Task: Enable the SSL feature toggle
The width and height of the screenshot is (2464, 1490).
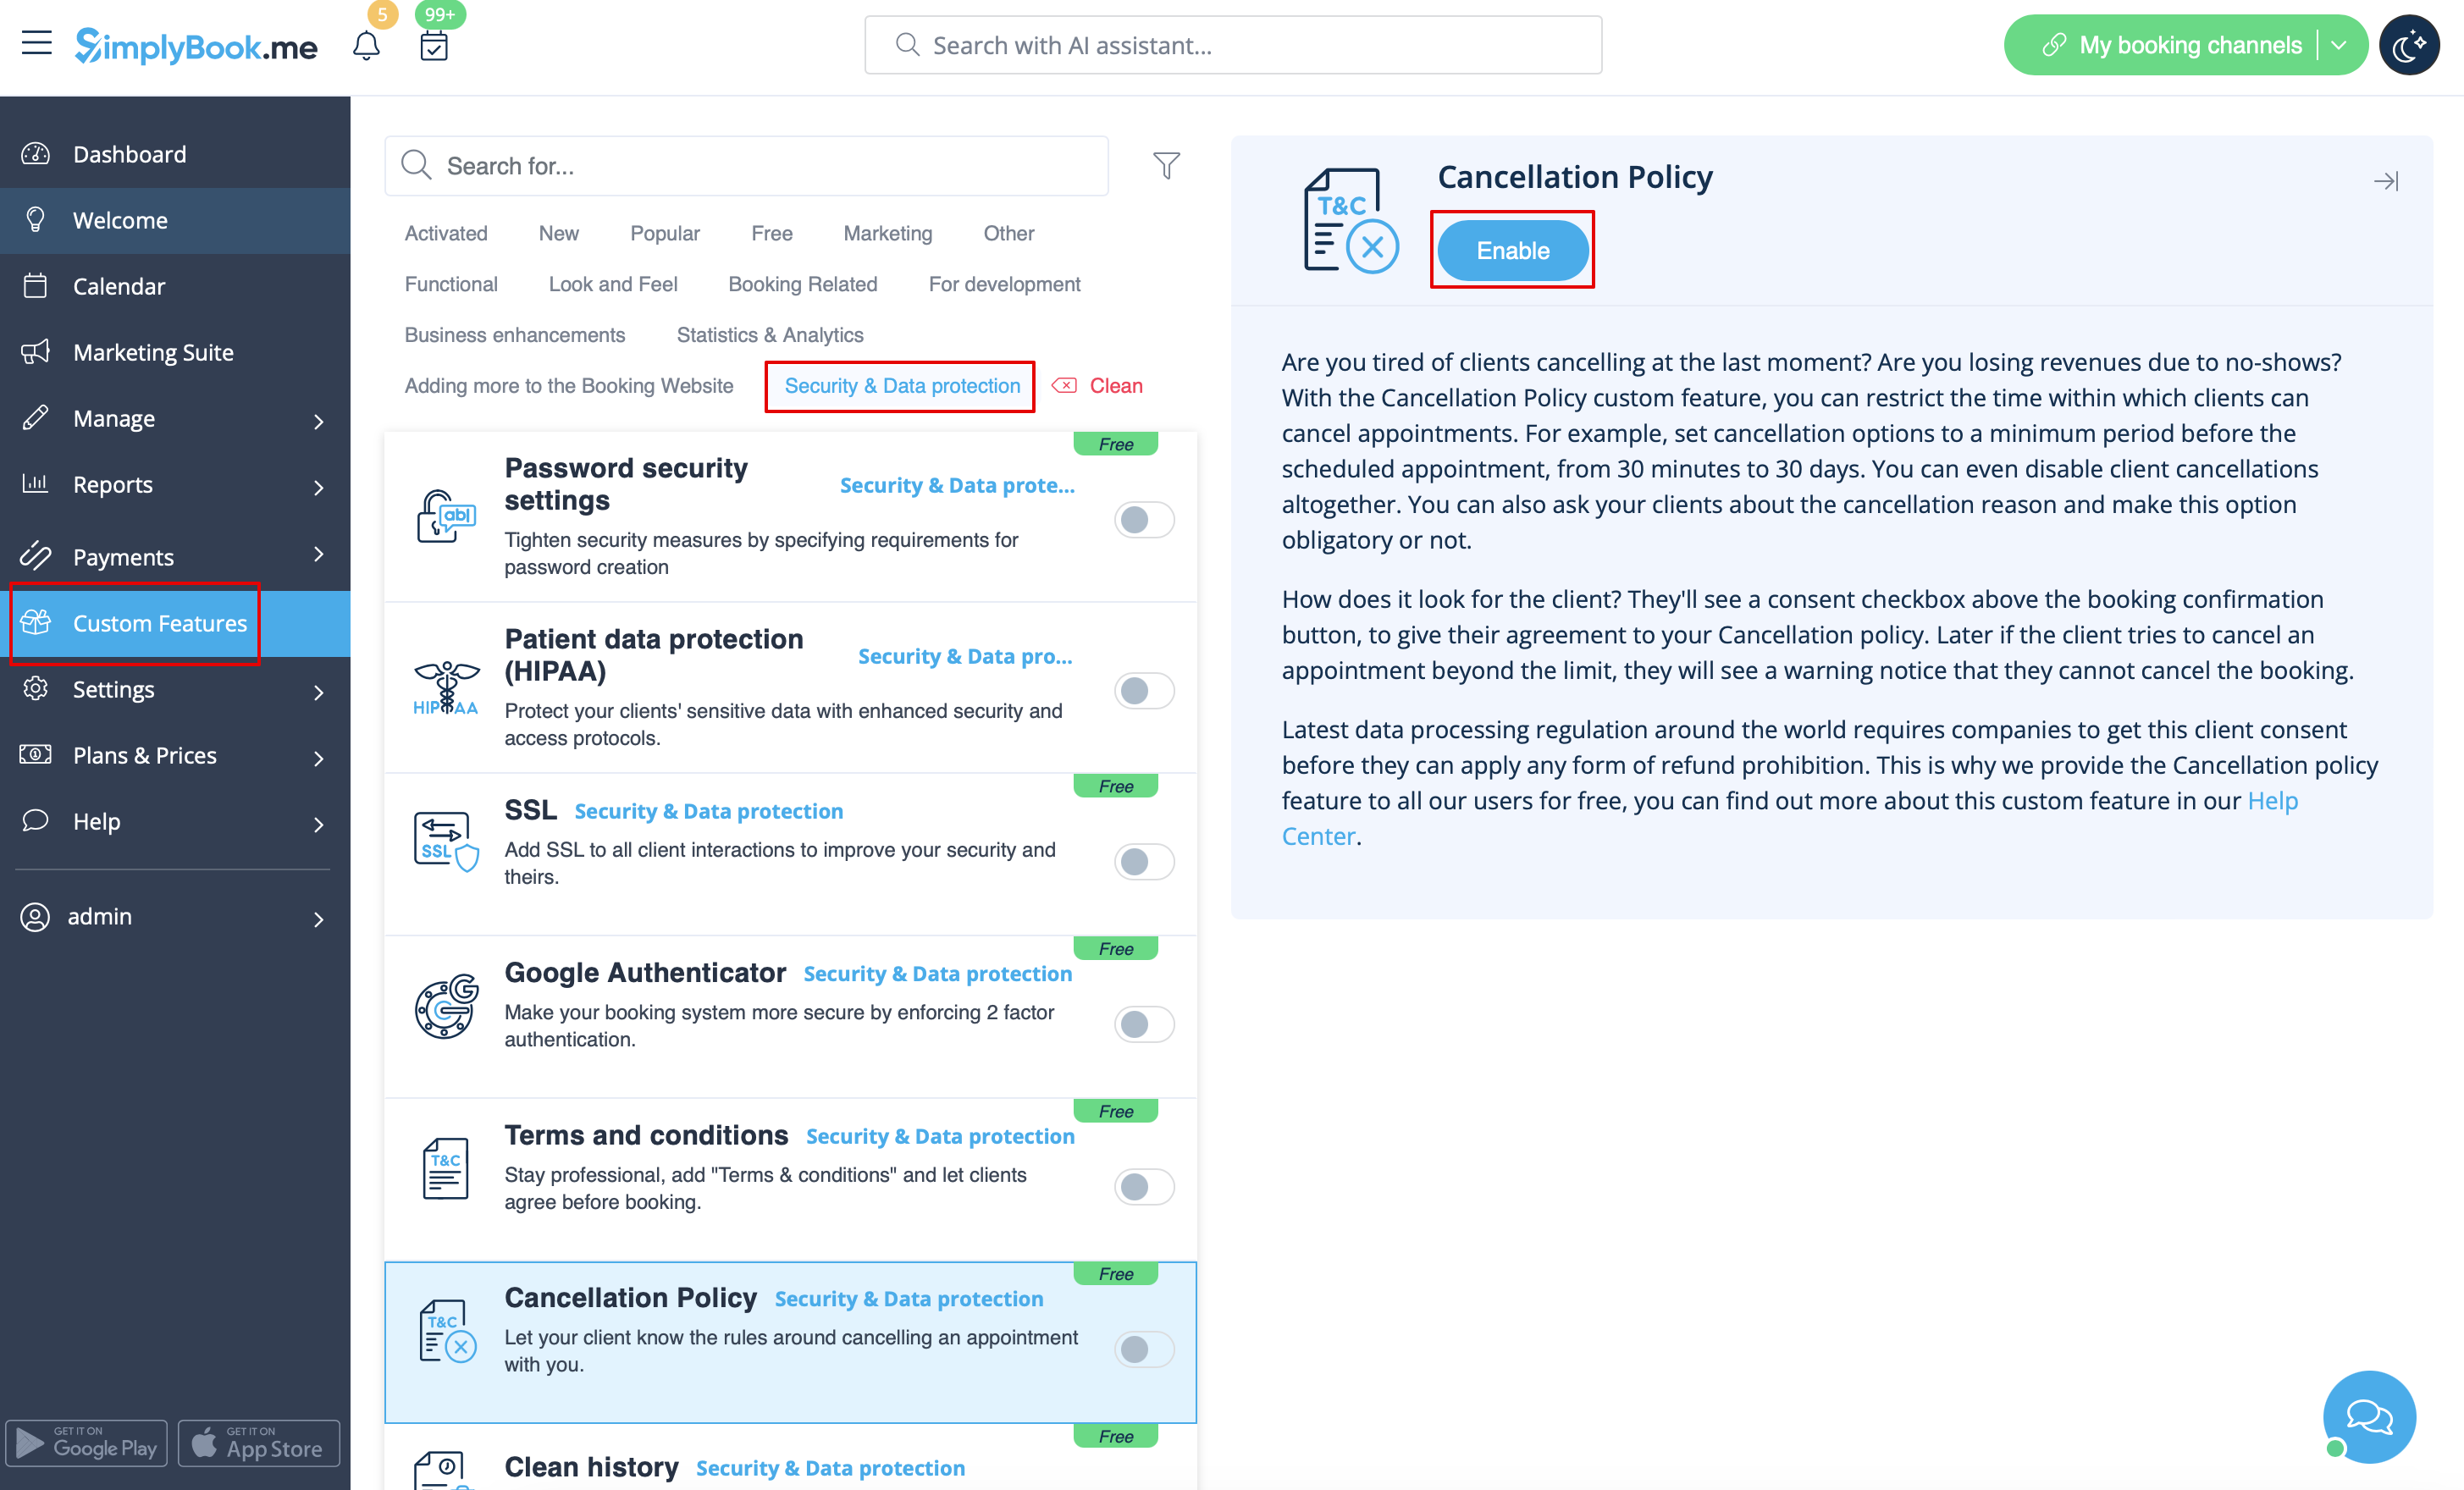Action: (x=1144, y=861)
